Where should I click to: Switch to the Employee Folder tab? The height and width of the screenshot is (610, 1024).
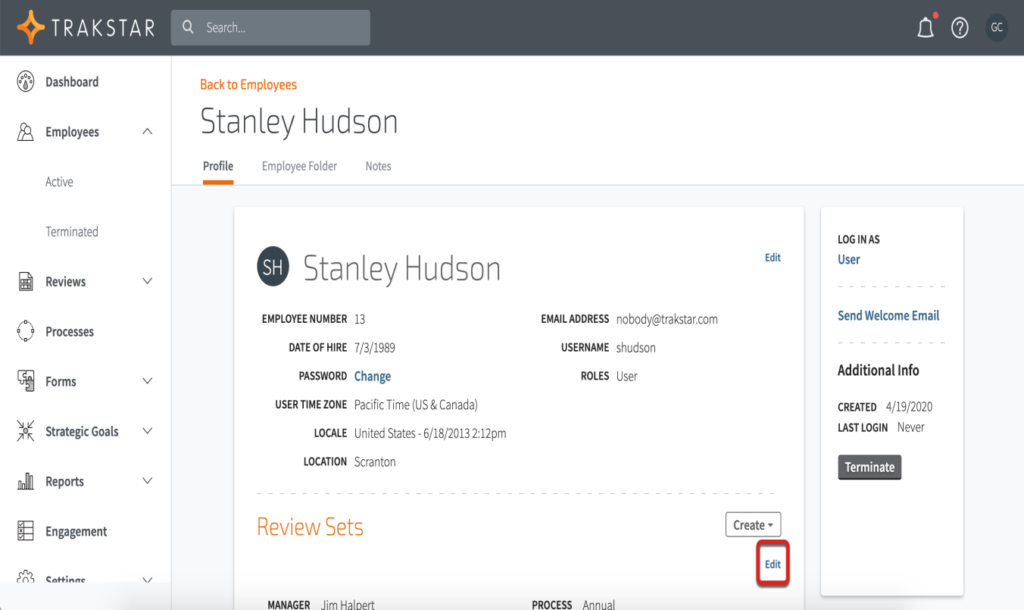pyautogui.click(x=299, y=166)
